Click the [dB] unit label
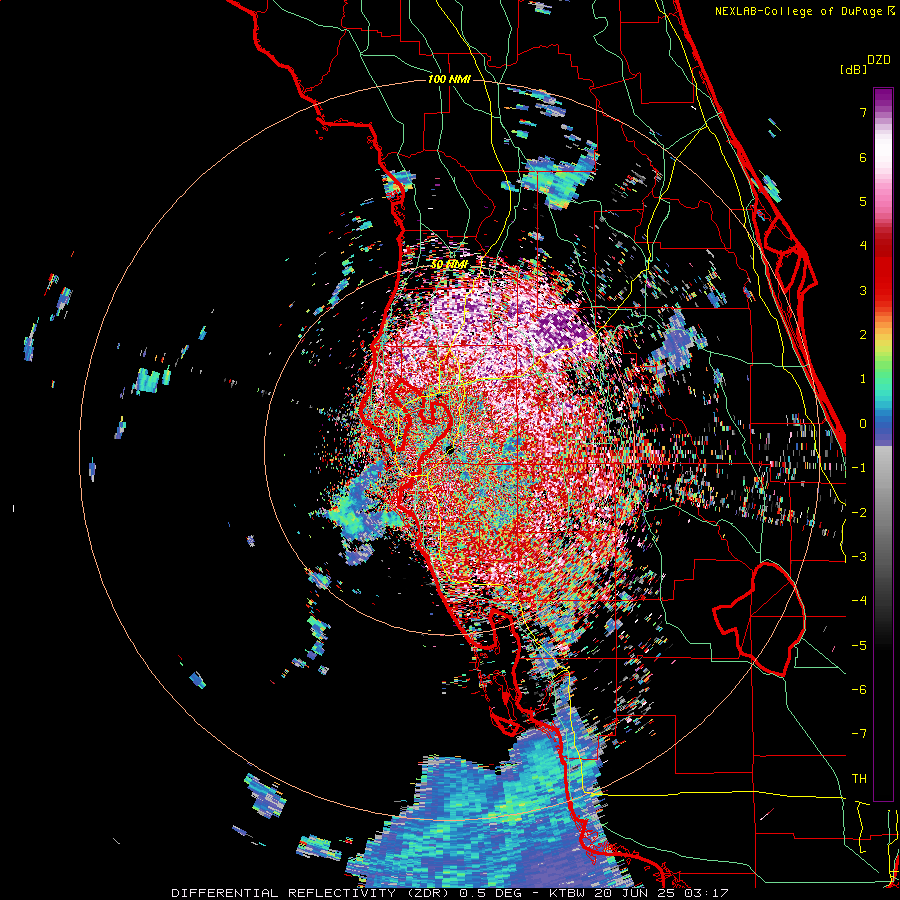This screenshot has width=900, height=900. coord(853,69)
